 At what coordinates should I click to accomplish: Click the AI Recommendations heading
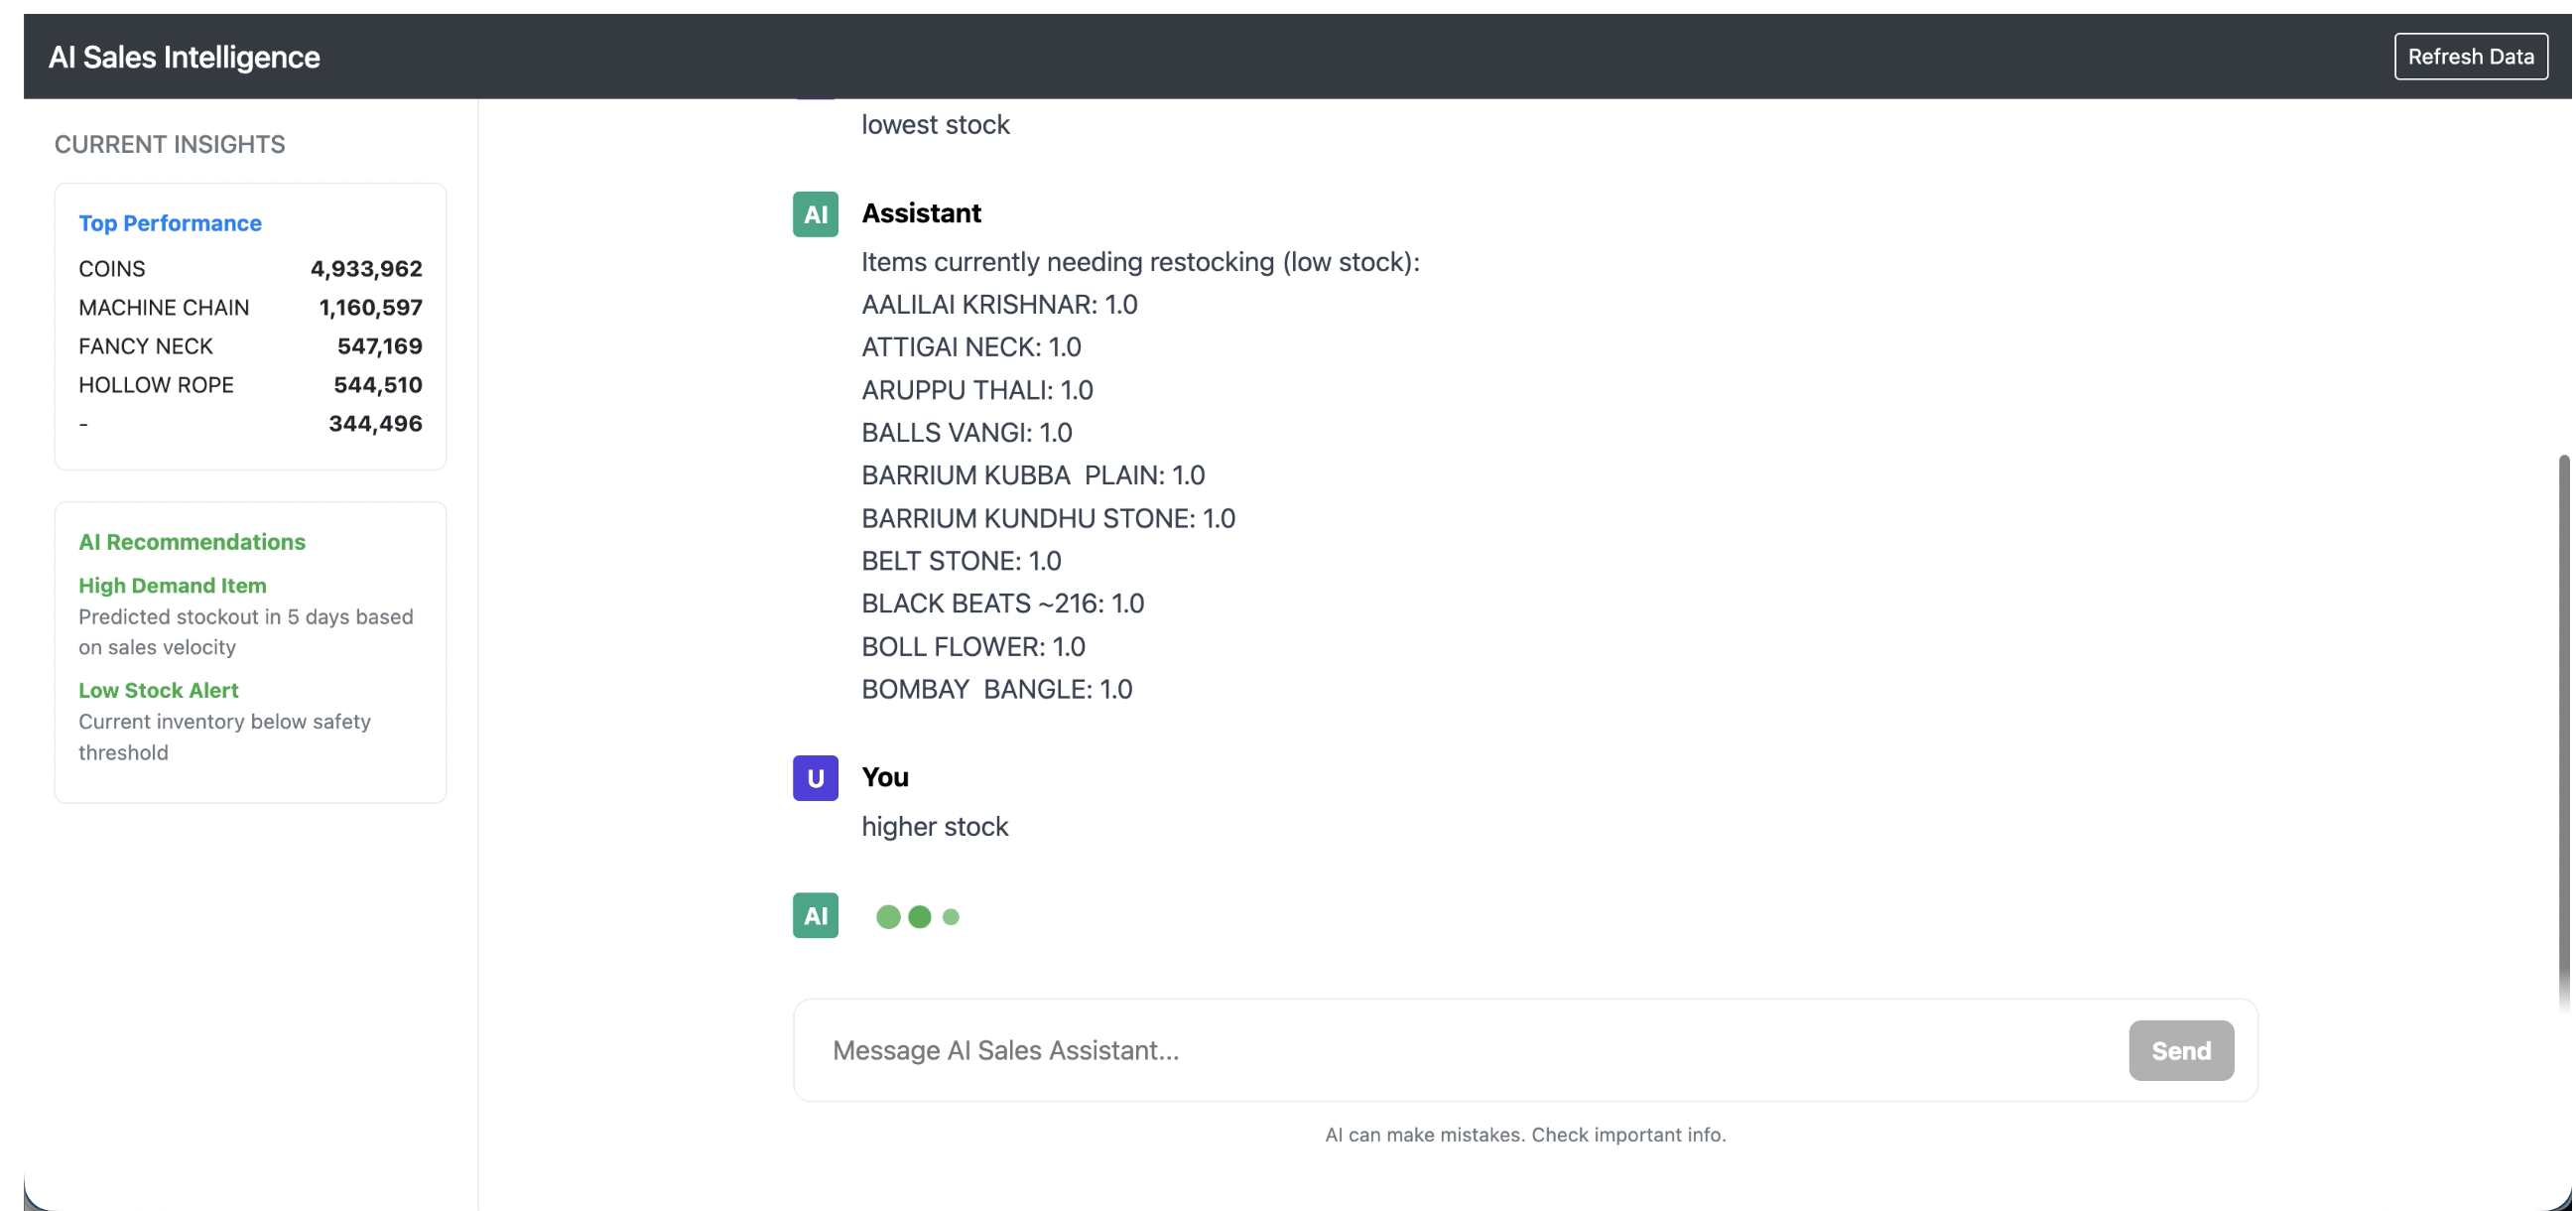click(192, 541)
